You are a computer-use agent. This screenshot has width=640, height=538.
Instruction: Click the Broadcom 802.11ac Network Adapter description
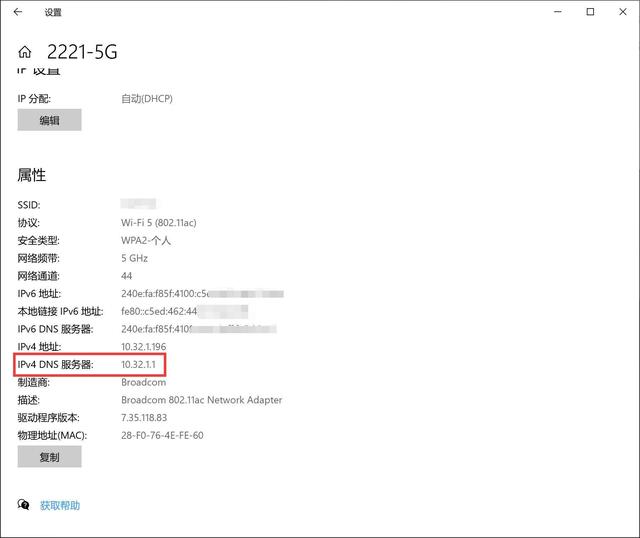[201, 400]
